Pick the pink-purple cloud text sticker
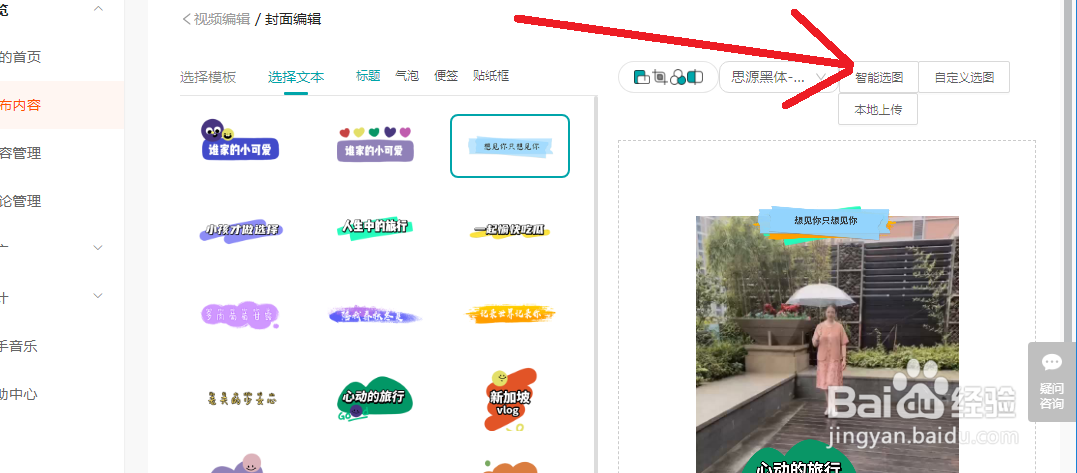This screenshot has height=473, width=1077. (x=241, y=314)
